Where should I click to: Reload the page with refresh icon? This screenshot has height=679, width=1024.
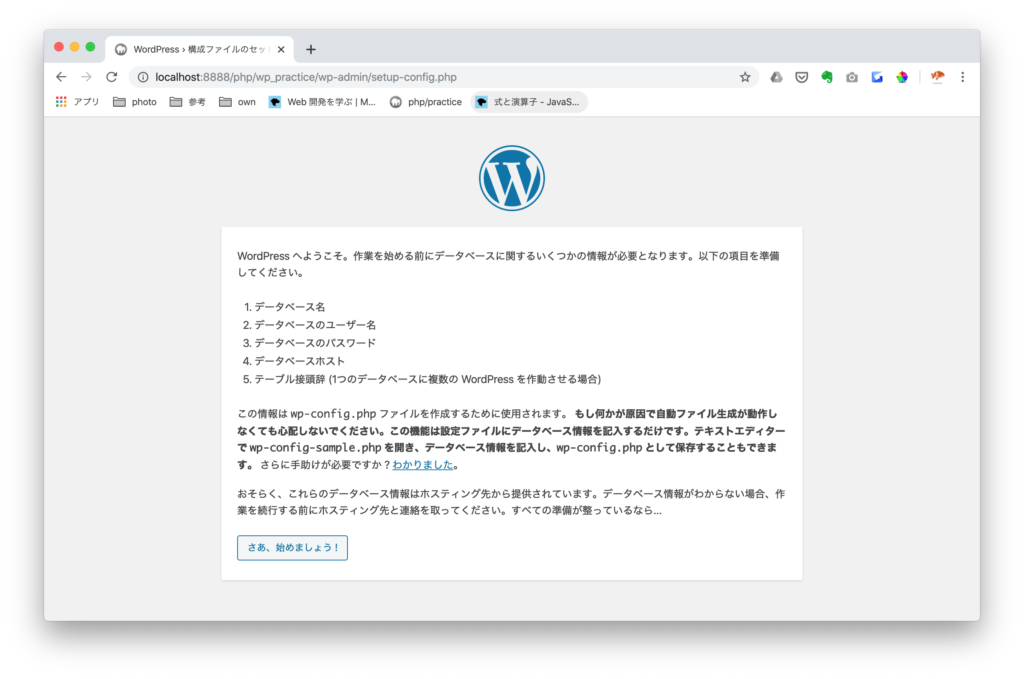pyautogui.click(x=112, y=77)
